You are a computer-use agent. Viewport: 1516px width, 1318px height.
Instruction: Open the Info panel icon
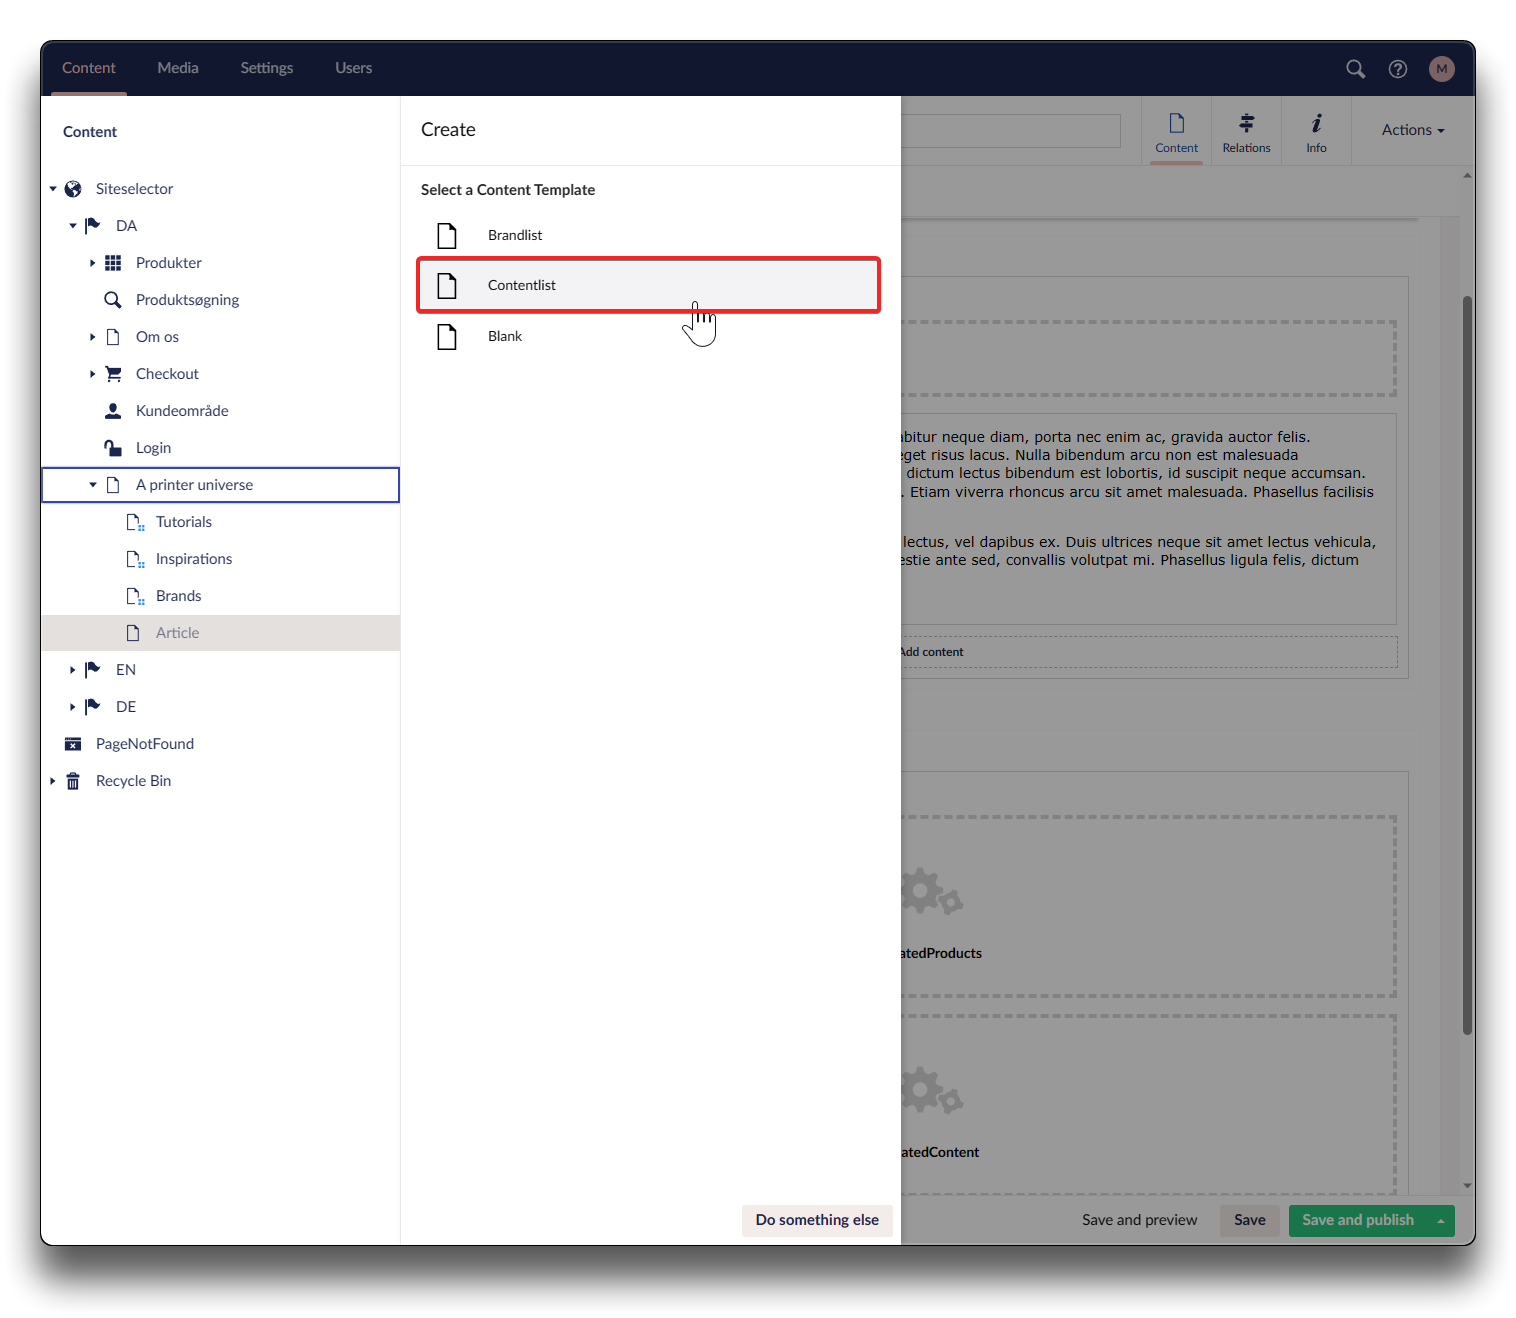click(1316, 131)
